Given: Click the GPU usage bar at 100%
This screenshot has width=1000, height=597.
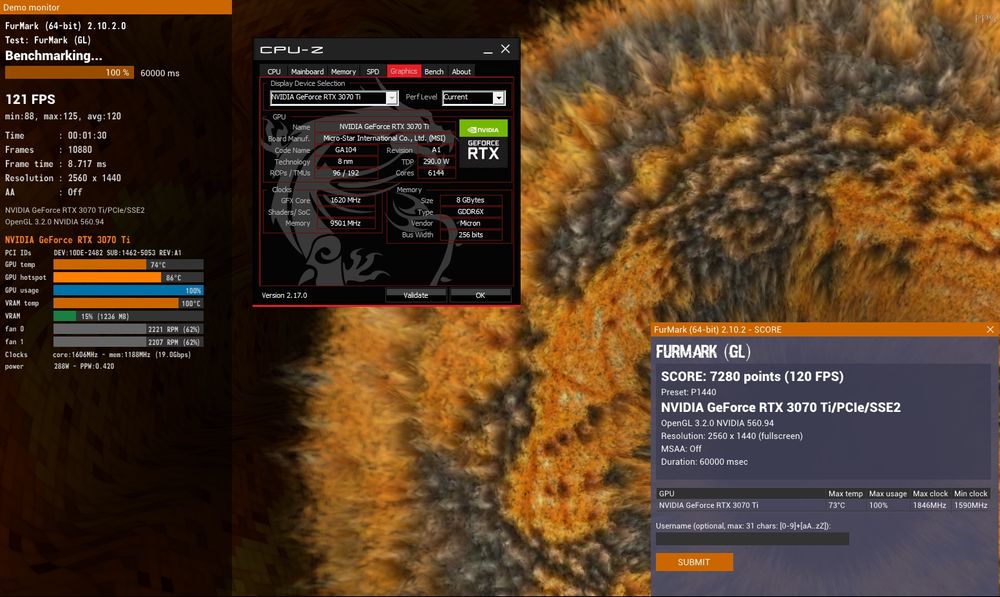Looking at the screenshot, I should 128,290.
